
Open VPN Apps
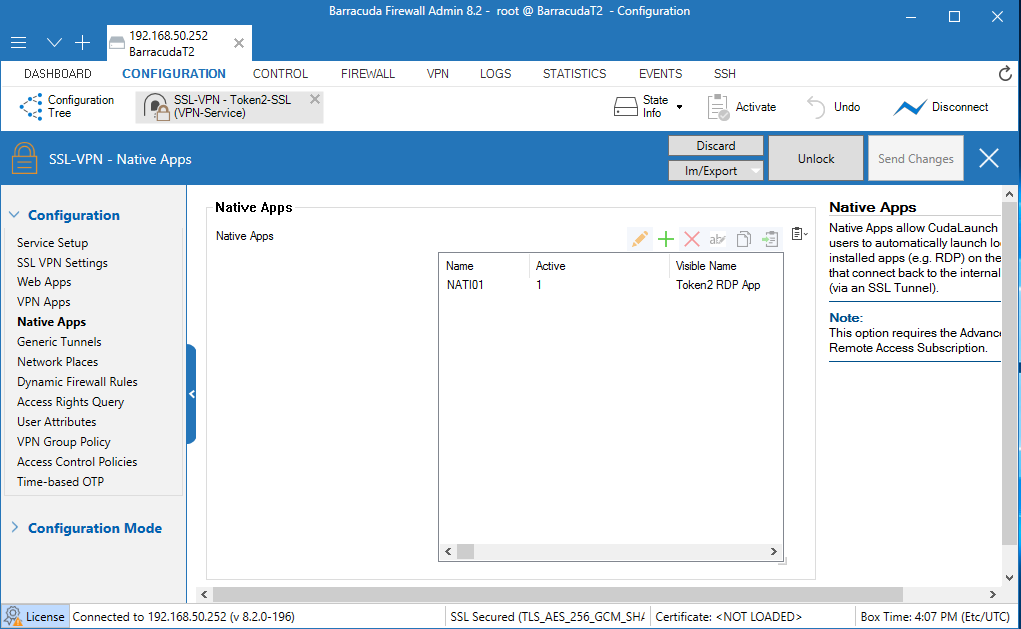pos(43,302)
